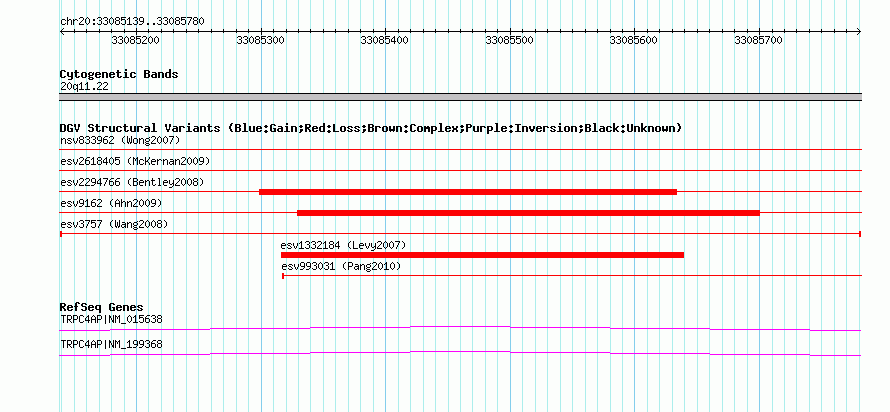Open variant esv1332184 (Levy2007) label

(x=343, y=245)
